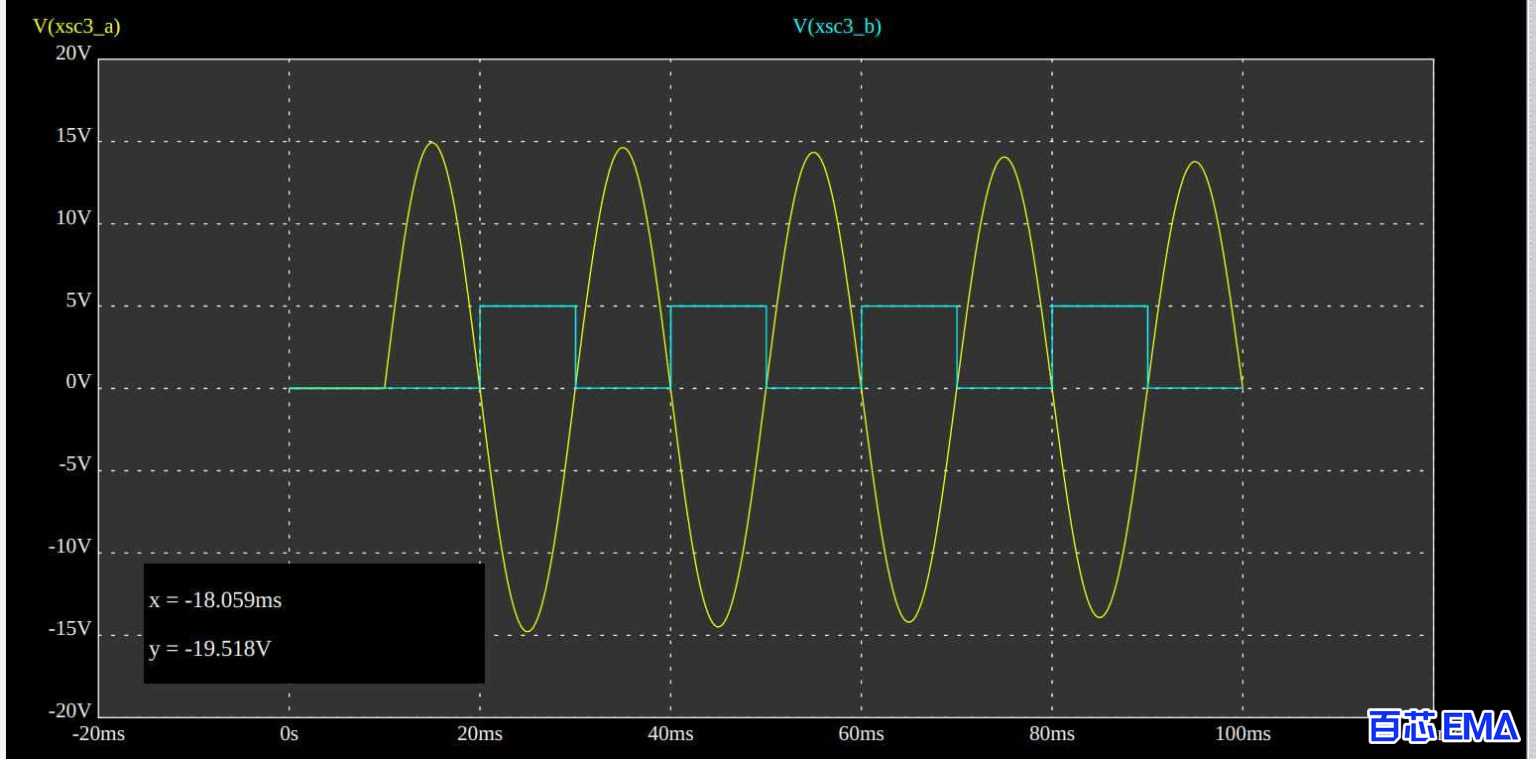The width and height of the screenshot is (1536, 759).
Task: Click the 0s x-axis label
Action: point(289,734)
